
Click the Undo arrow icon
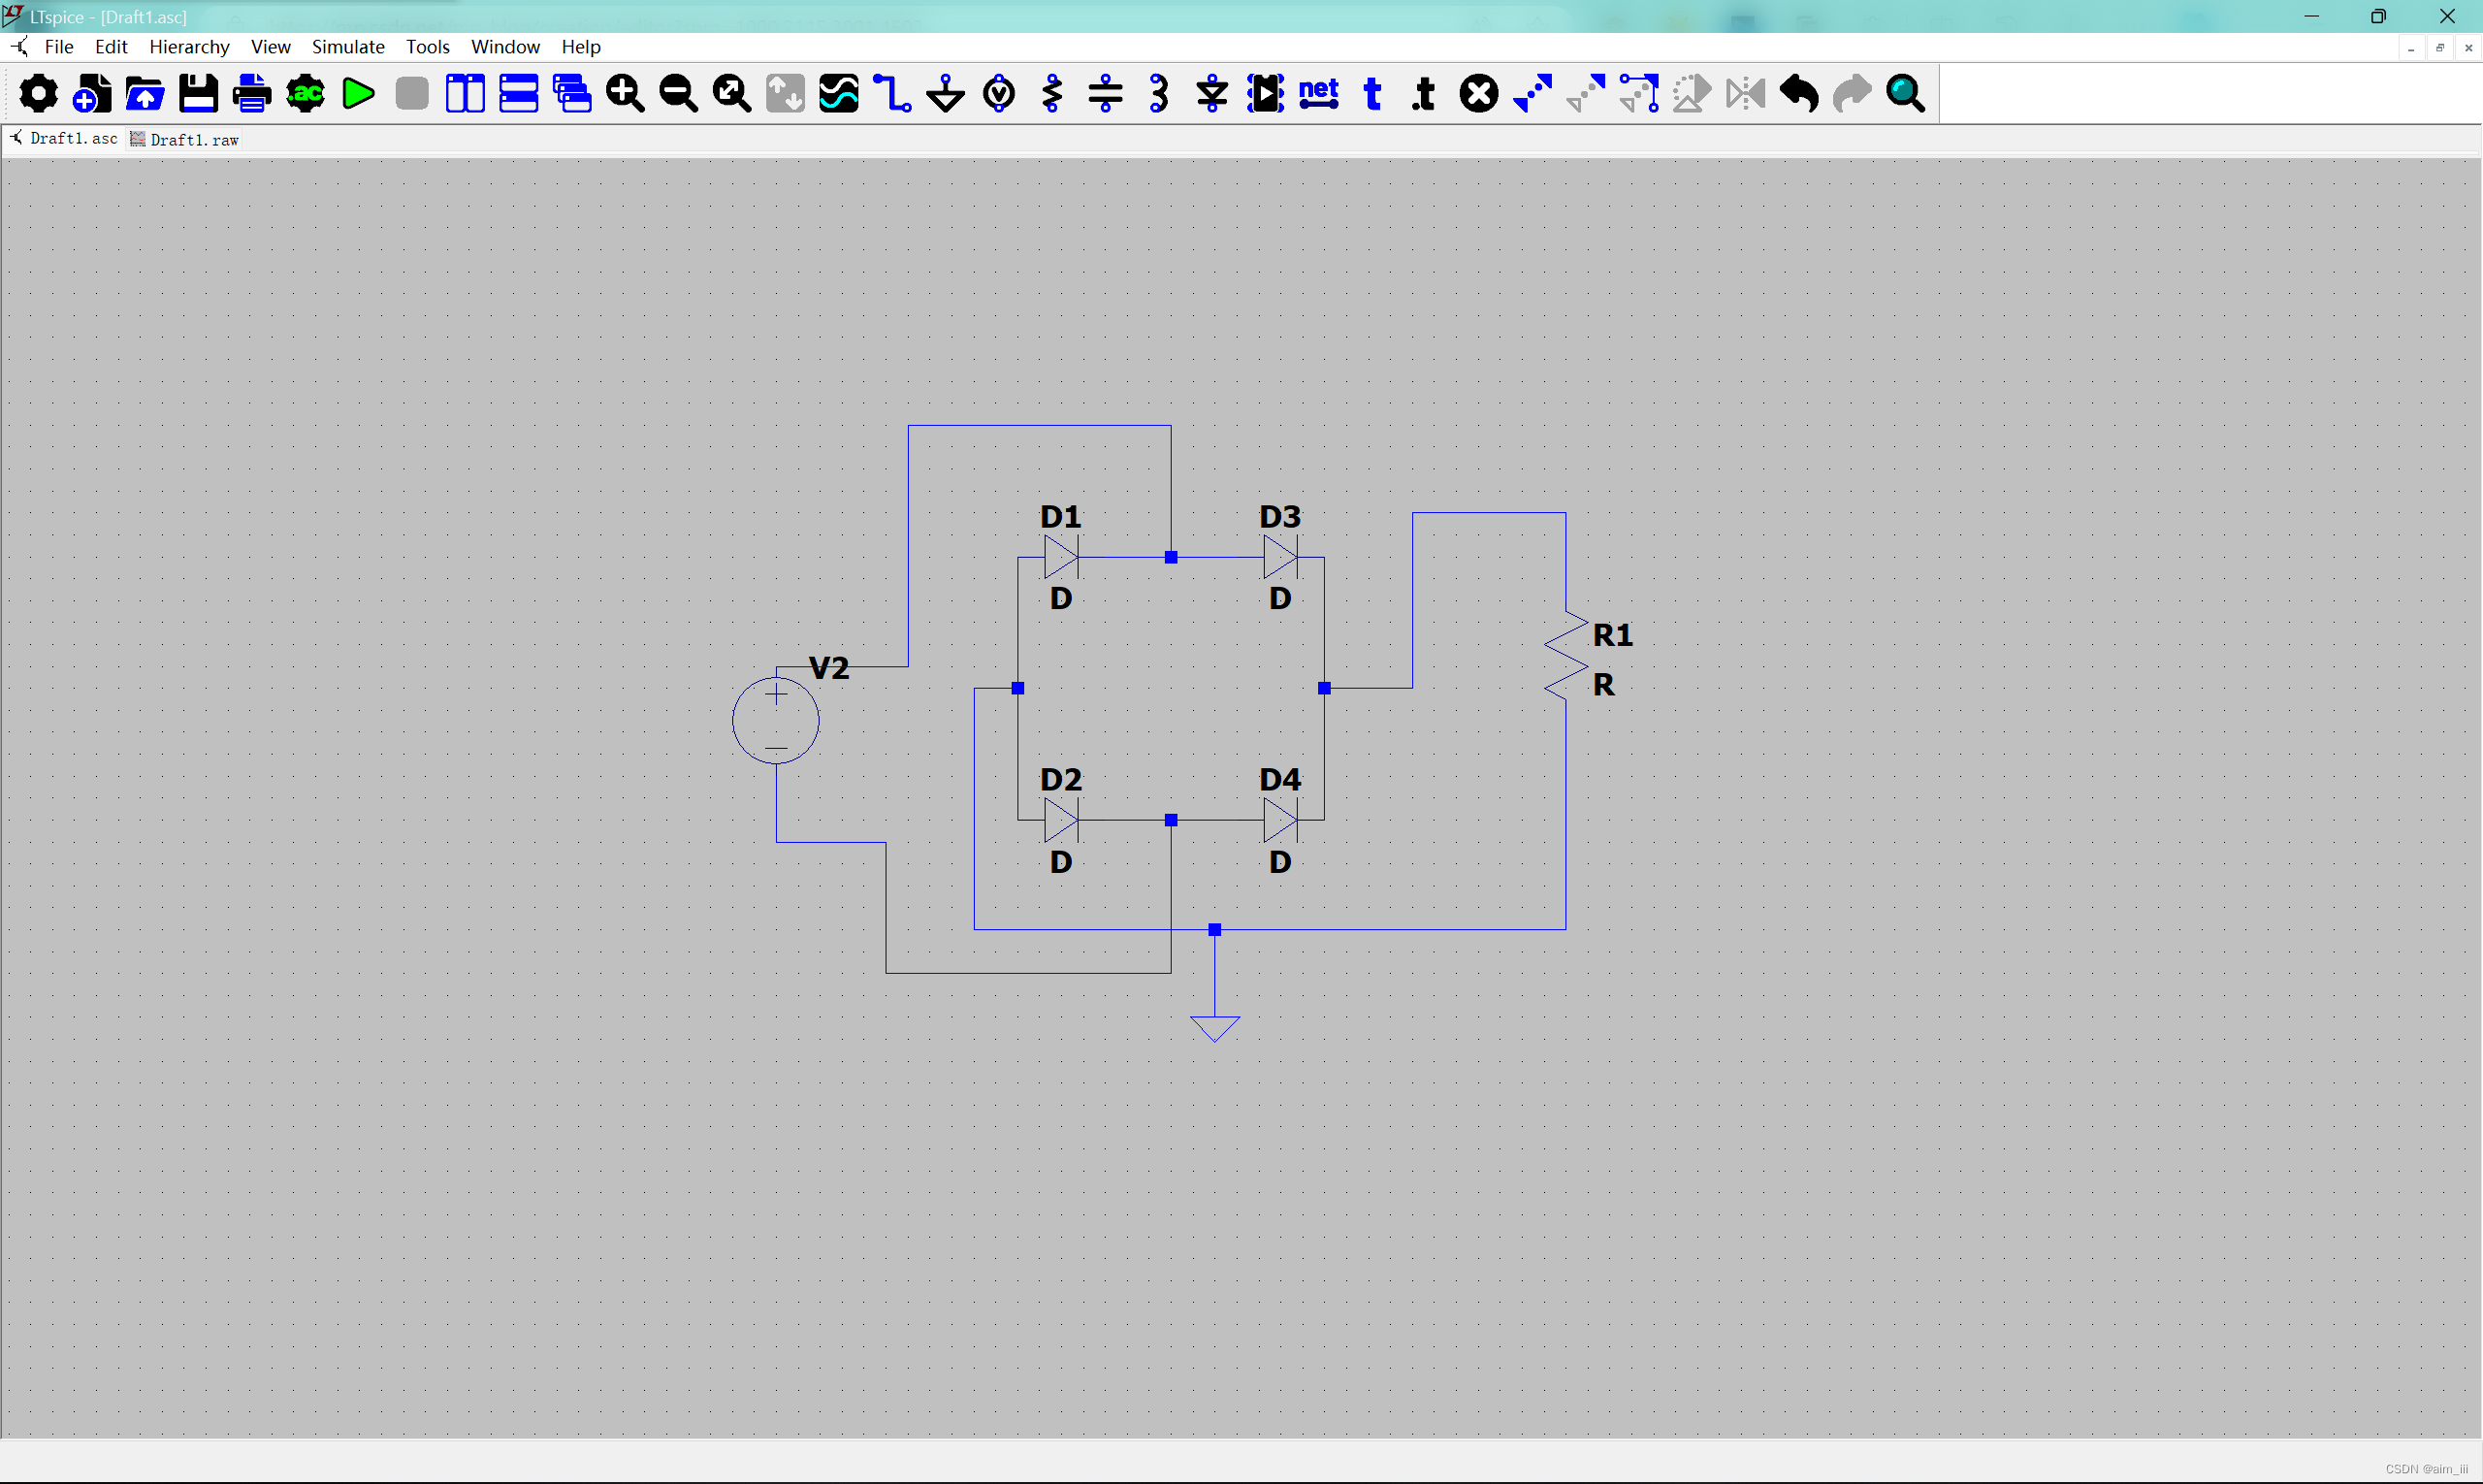[1798, 94]
